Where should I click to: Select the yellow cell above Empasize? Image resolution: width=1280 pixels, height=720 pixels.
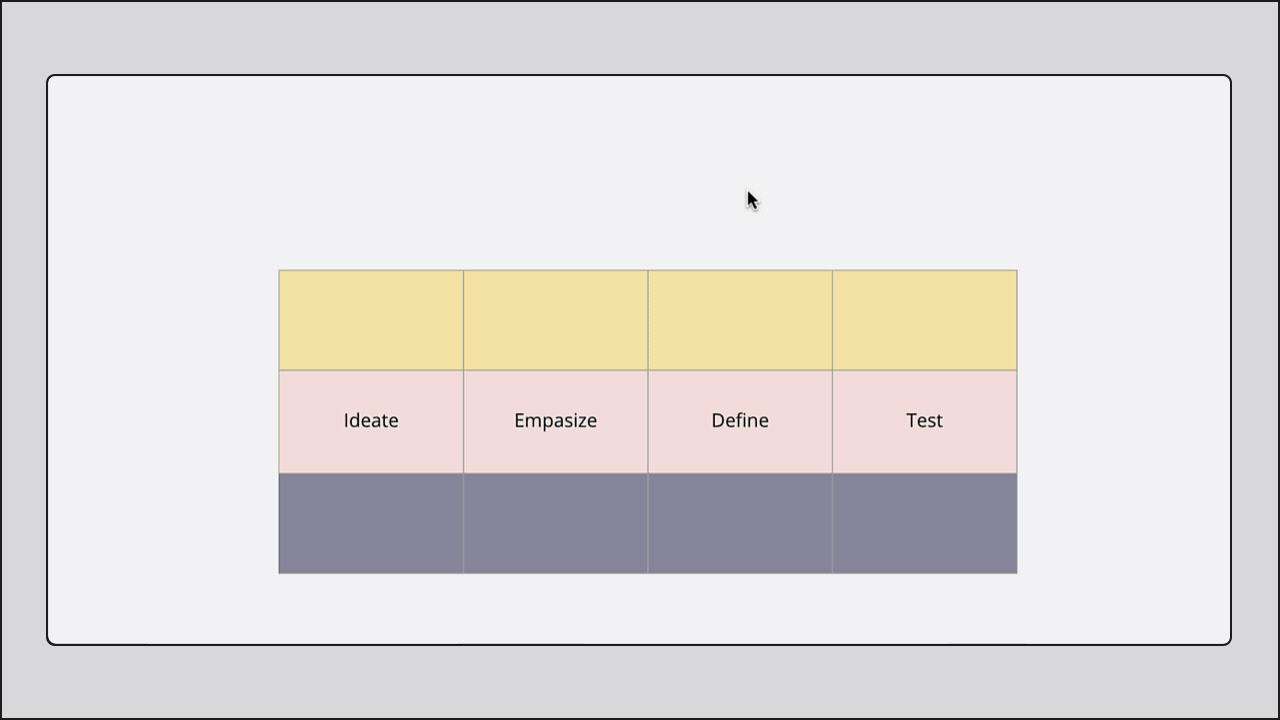coord(555,320)
